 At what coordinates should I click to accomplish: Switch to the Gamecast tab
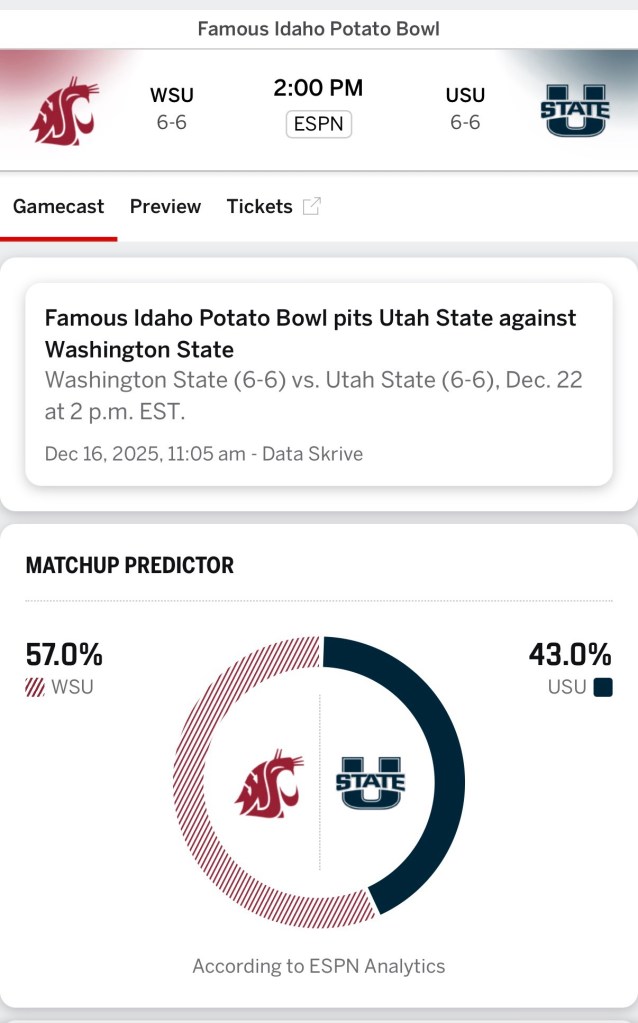(x=58, y=207)
